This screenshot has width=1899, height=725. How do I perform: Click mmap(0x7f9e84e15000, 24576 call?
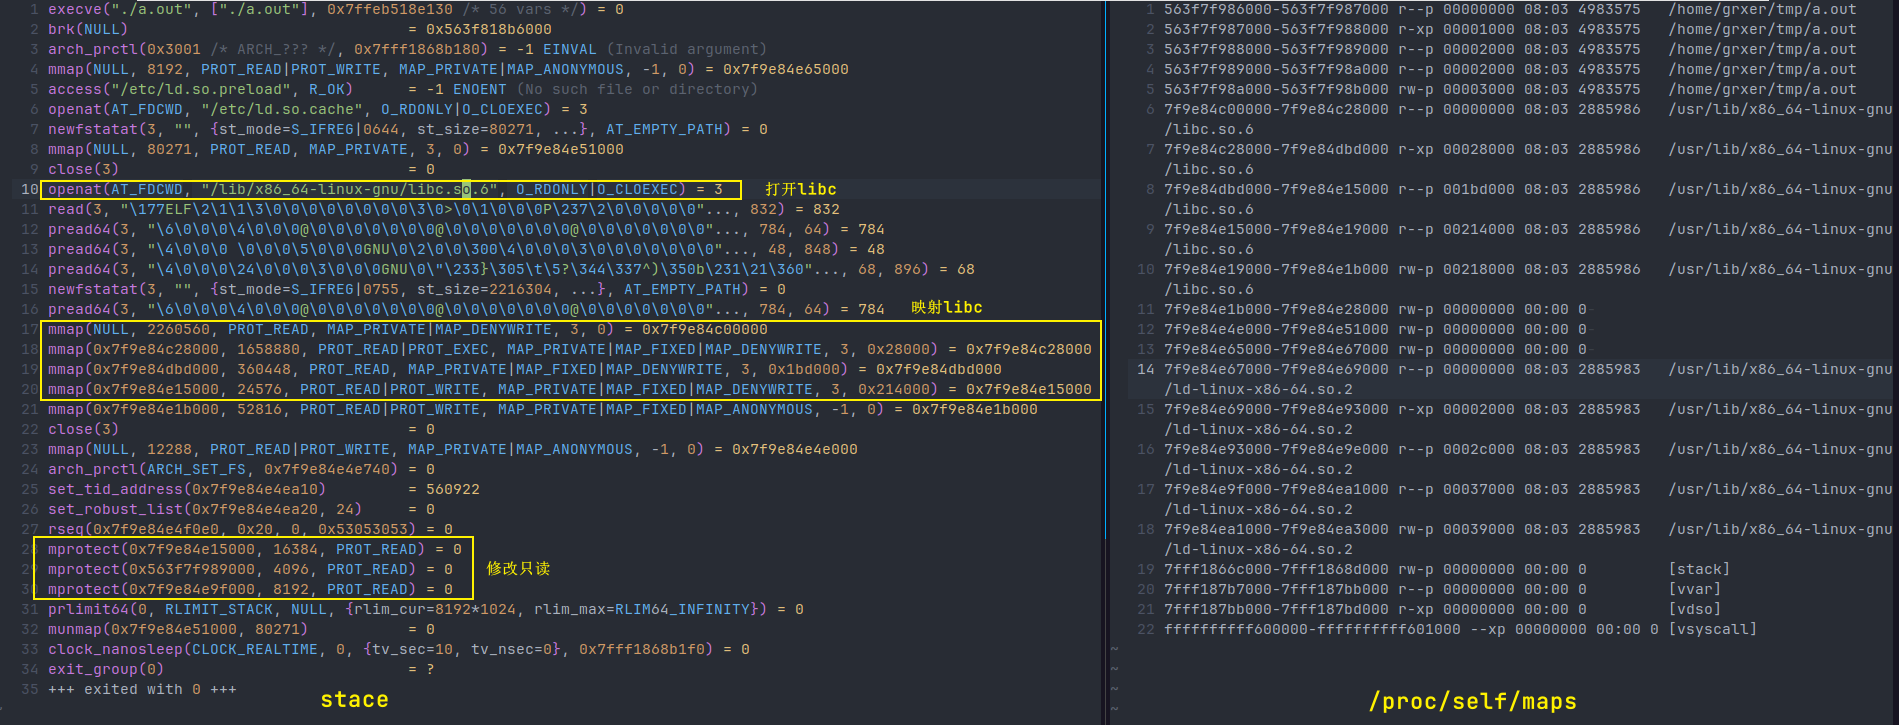(570, 389)
